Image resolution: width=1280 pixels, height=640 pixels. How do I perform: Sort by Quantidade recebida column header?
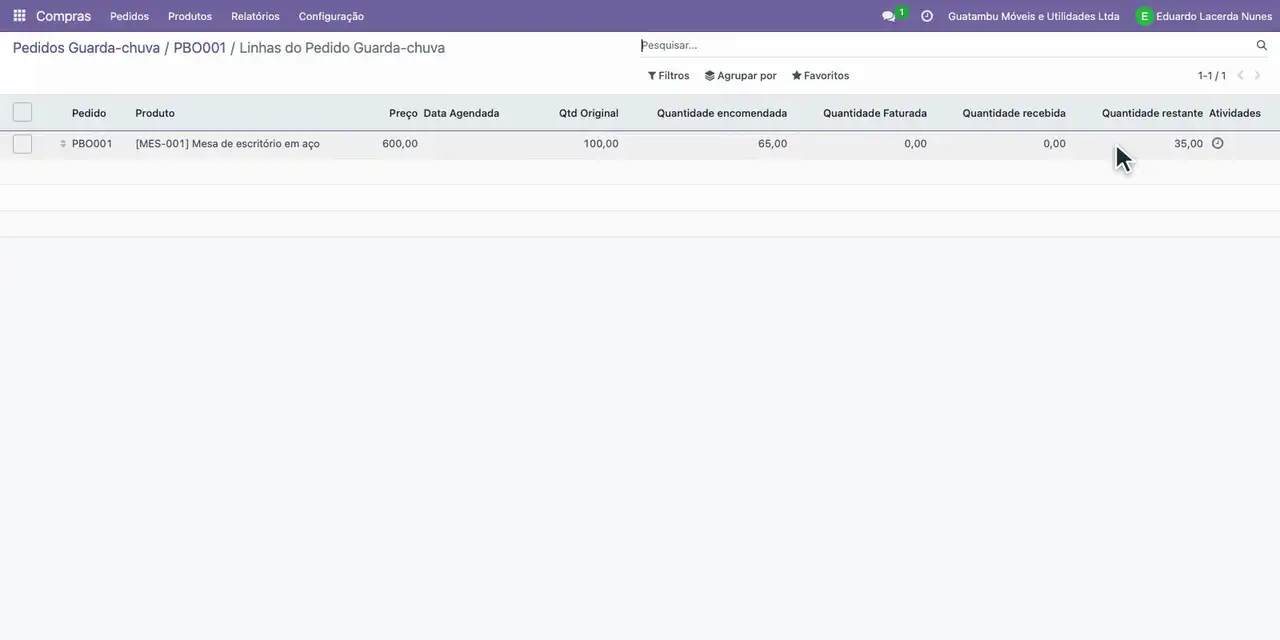[x=1014, y=113]
